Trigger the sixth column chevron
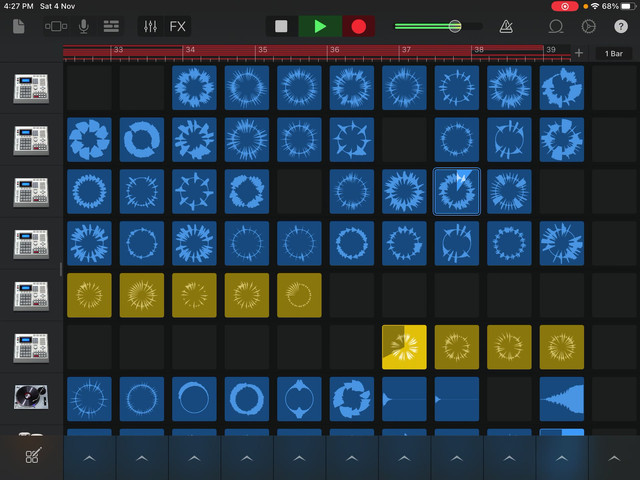 pyautogui.click(x=352, y=458)
